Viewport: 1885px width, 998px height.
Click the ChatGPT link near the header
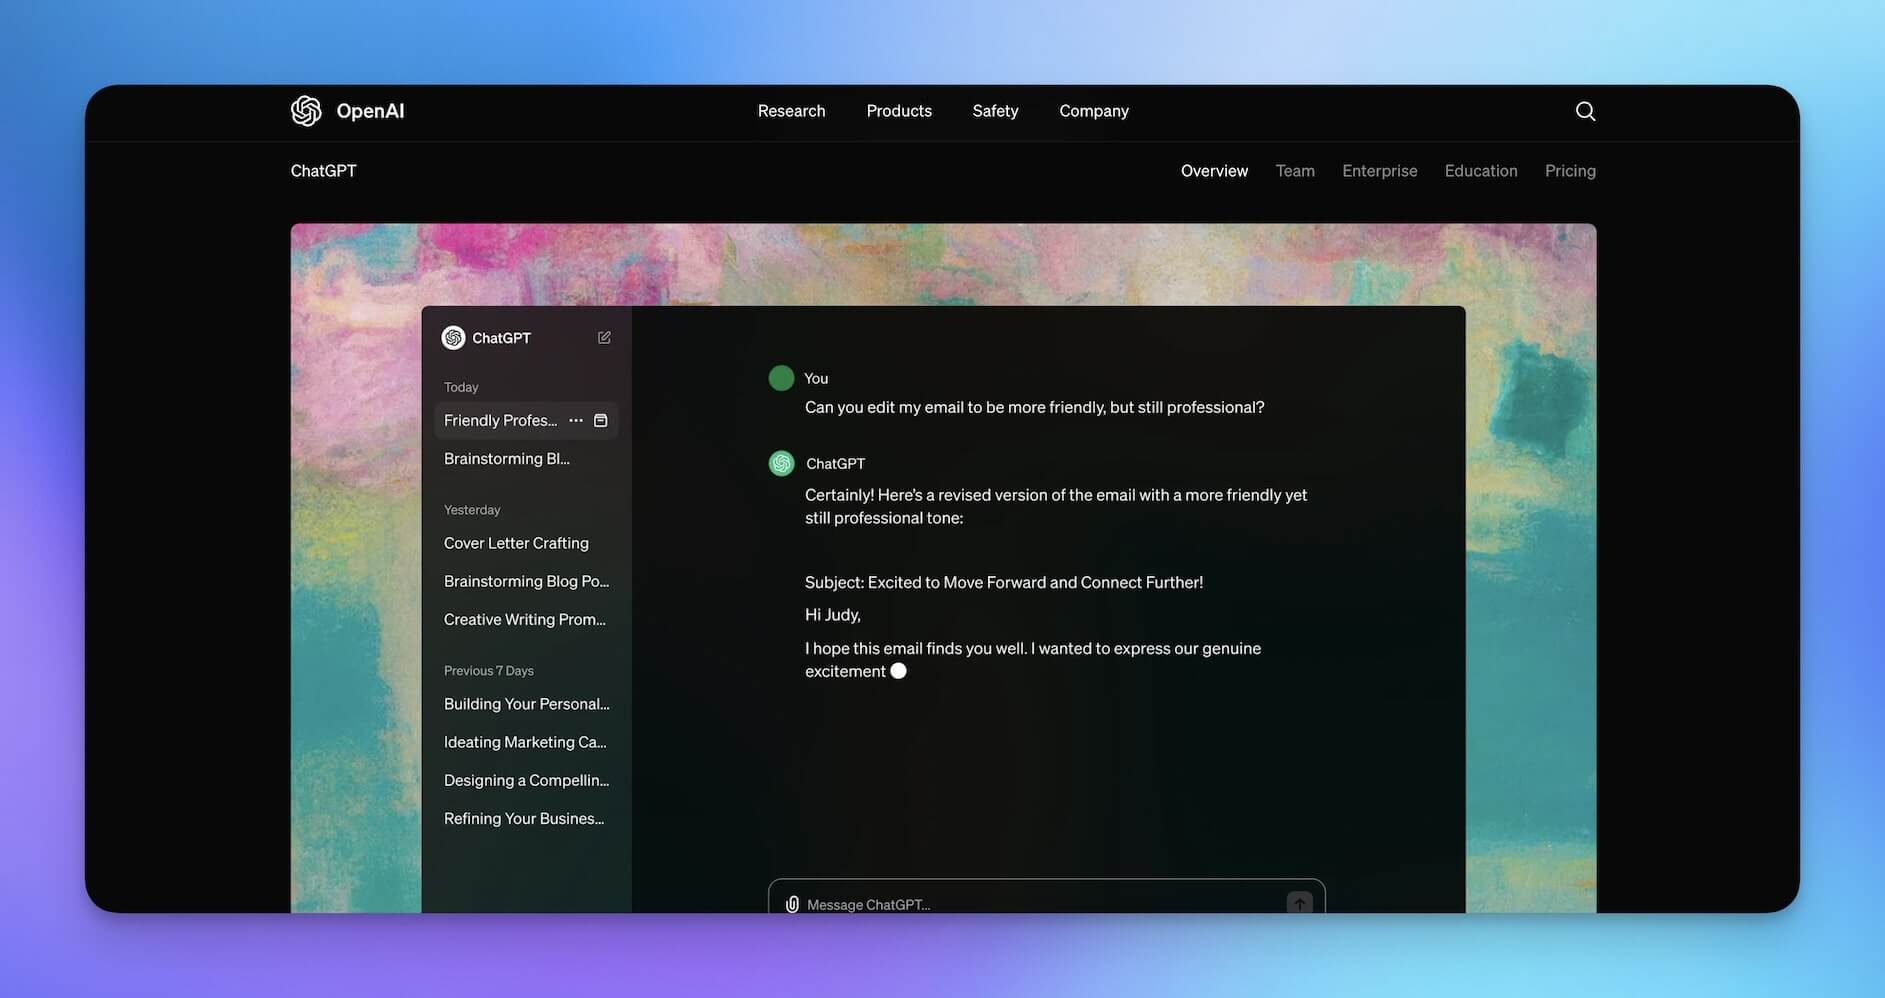tap(323, 170)
